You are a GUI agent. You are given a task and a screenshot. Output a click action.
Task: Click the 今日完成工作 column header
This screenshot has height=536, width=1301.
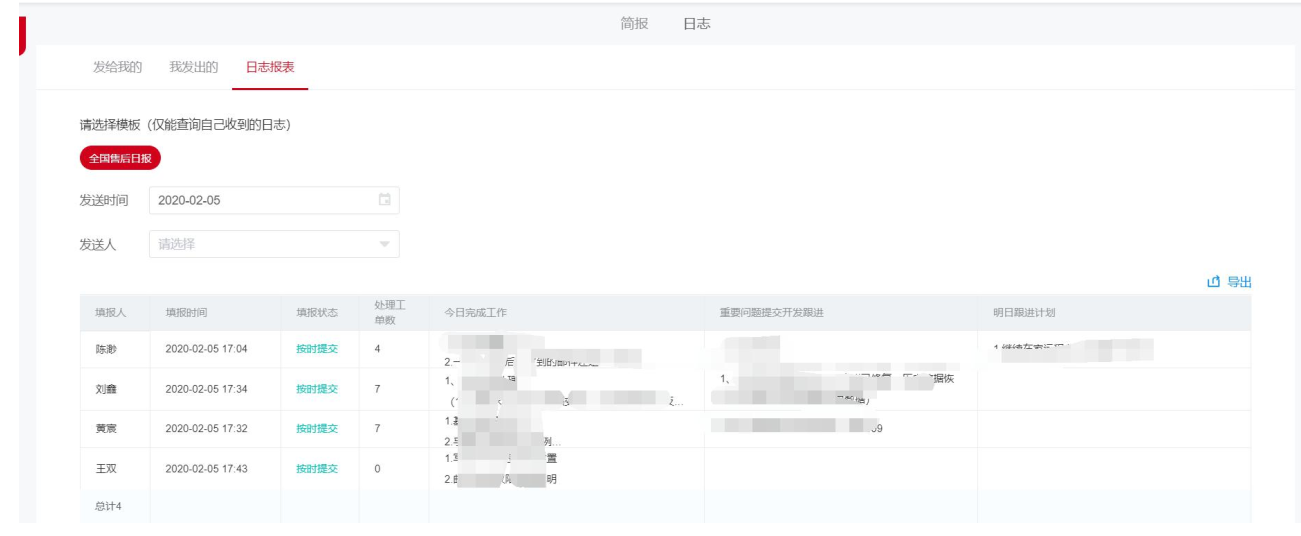pos(475,313)
